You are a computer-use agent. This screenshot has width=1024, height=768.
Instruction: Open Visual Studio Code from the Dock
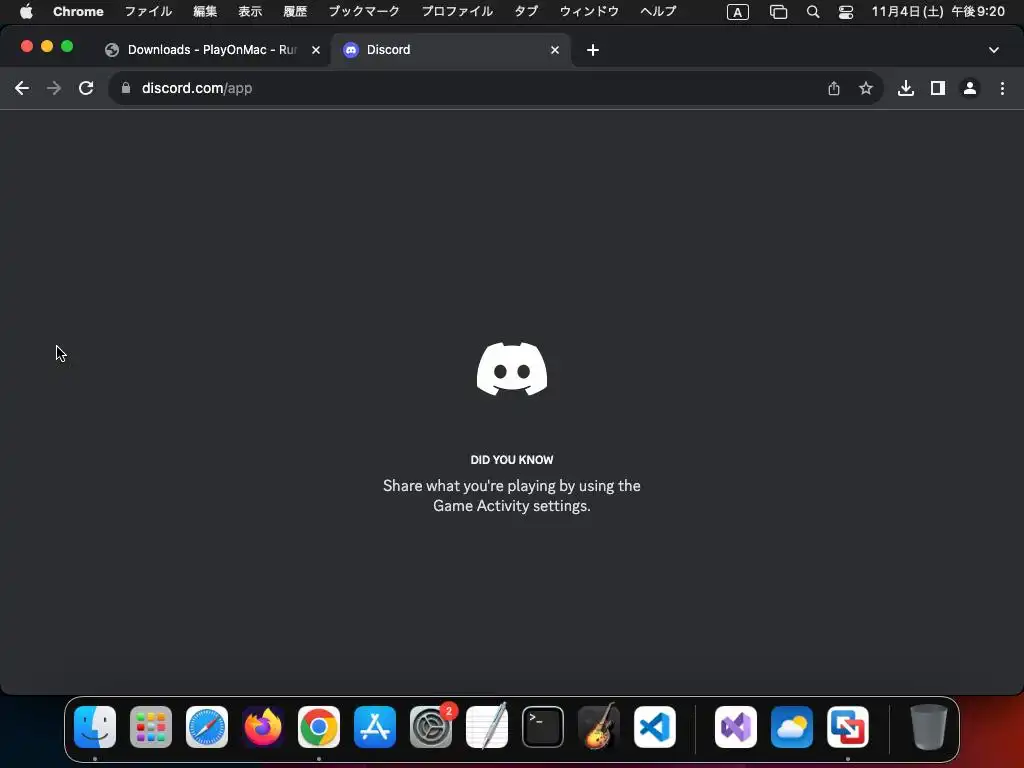click(655, 727)
